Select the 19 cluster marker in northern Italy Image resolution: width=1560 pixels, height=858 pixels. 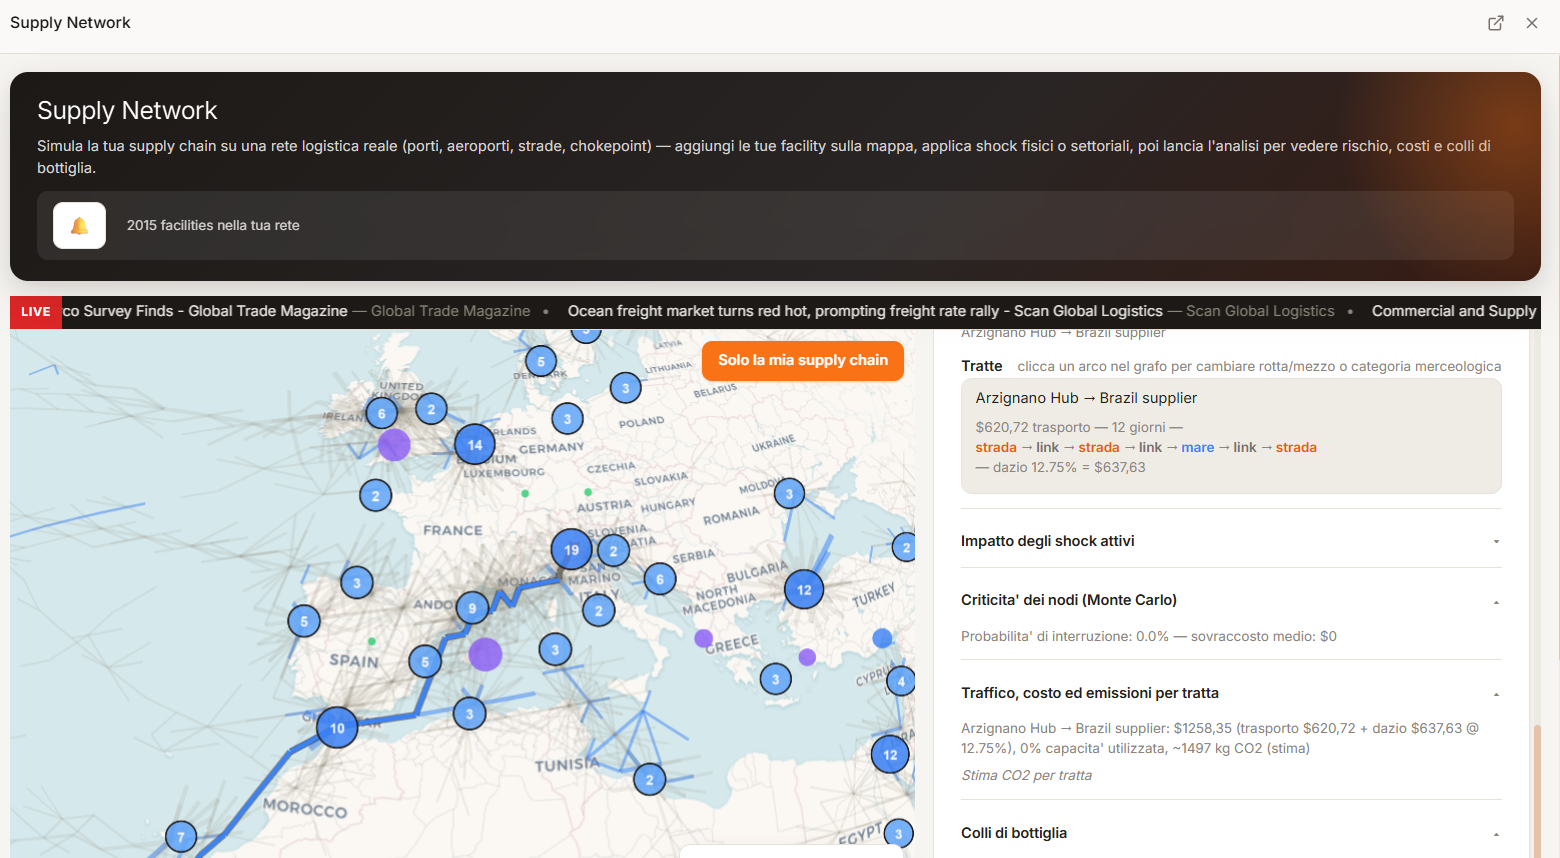pos(571,550)
